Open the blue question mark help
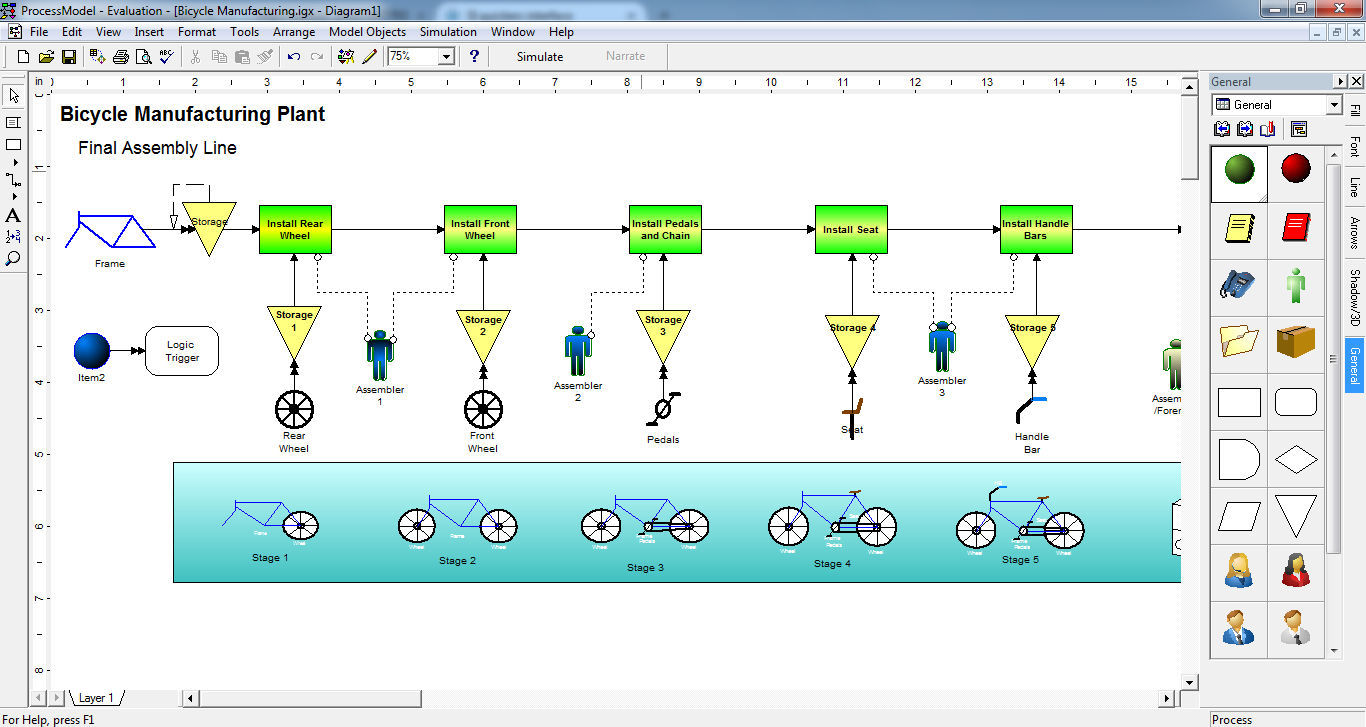The width and height of the screenshot is (1366, 727). tap(474, 57)
